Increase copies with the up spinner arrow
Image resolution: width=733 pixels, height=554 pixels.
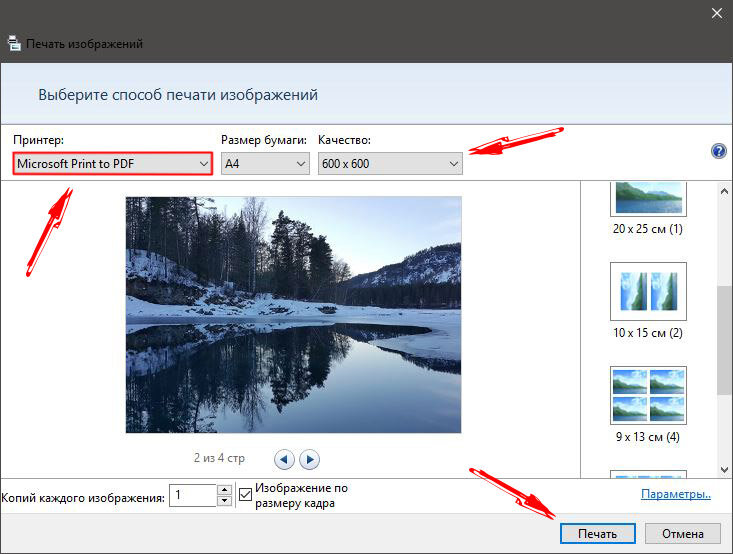(225, 489)
